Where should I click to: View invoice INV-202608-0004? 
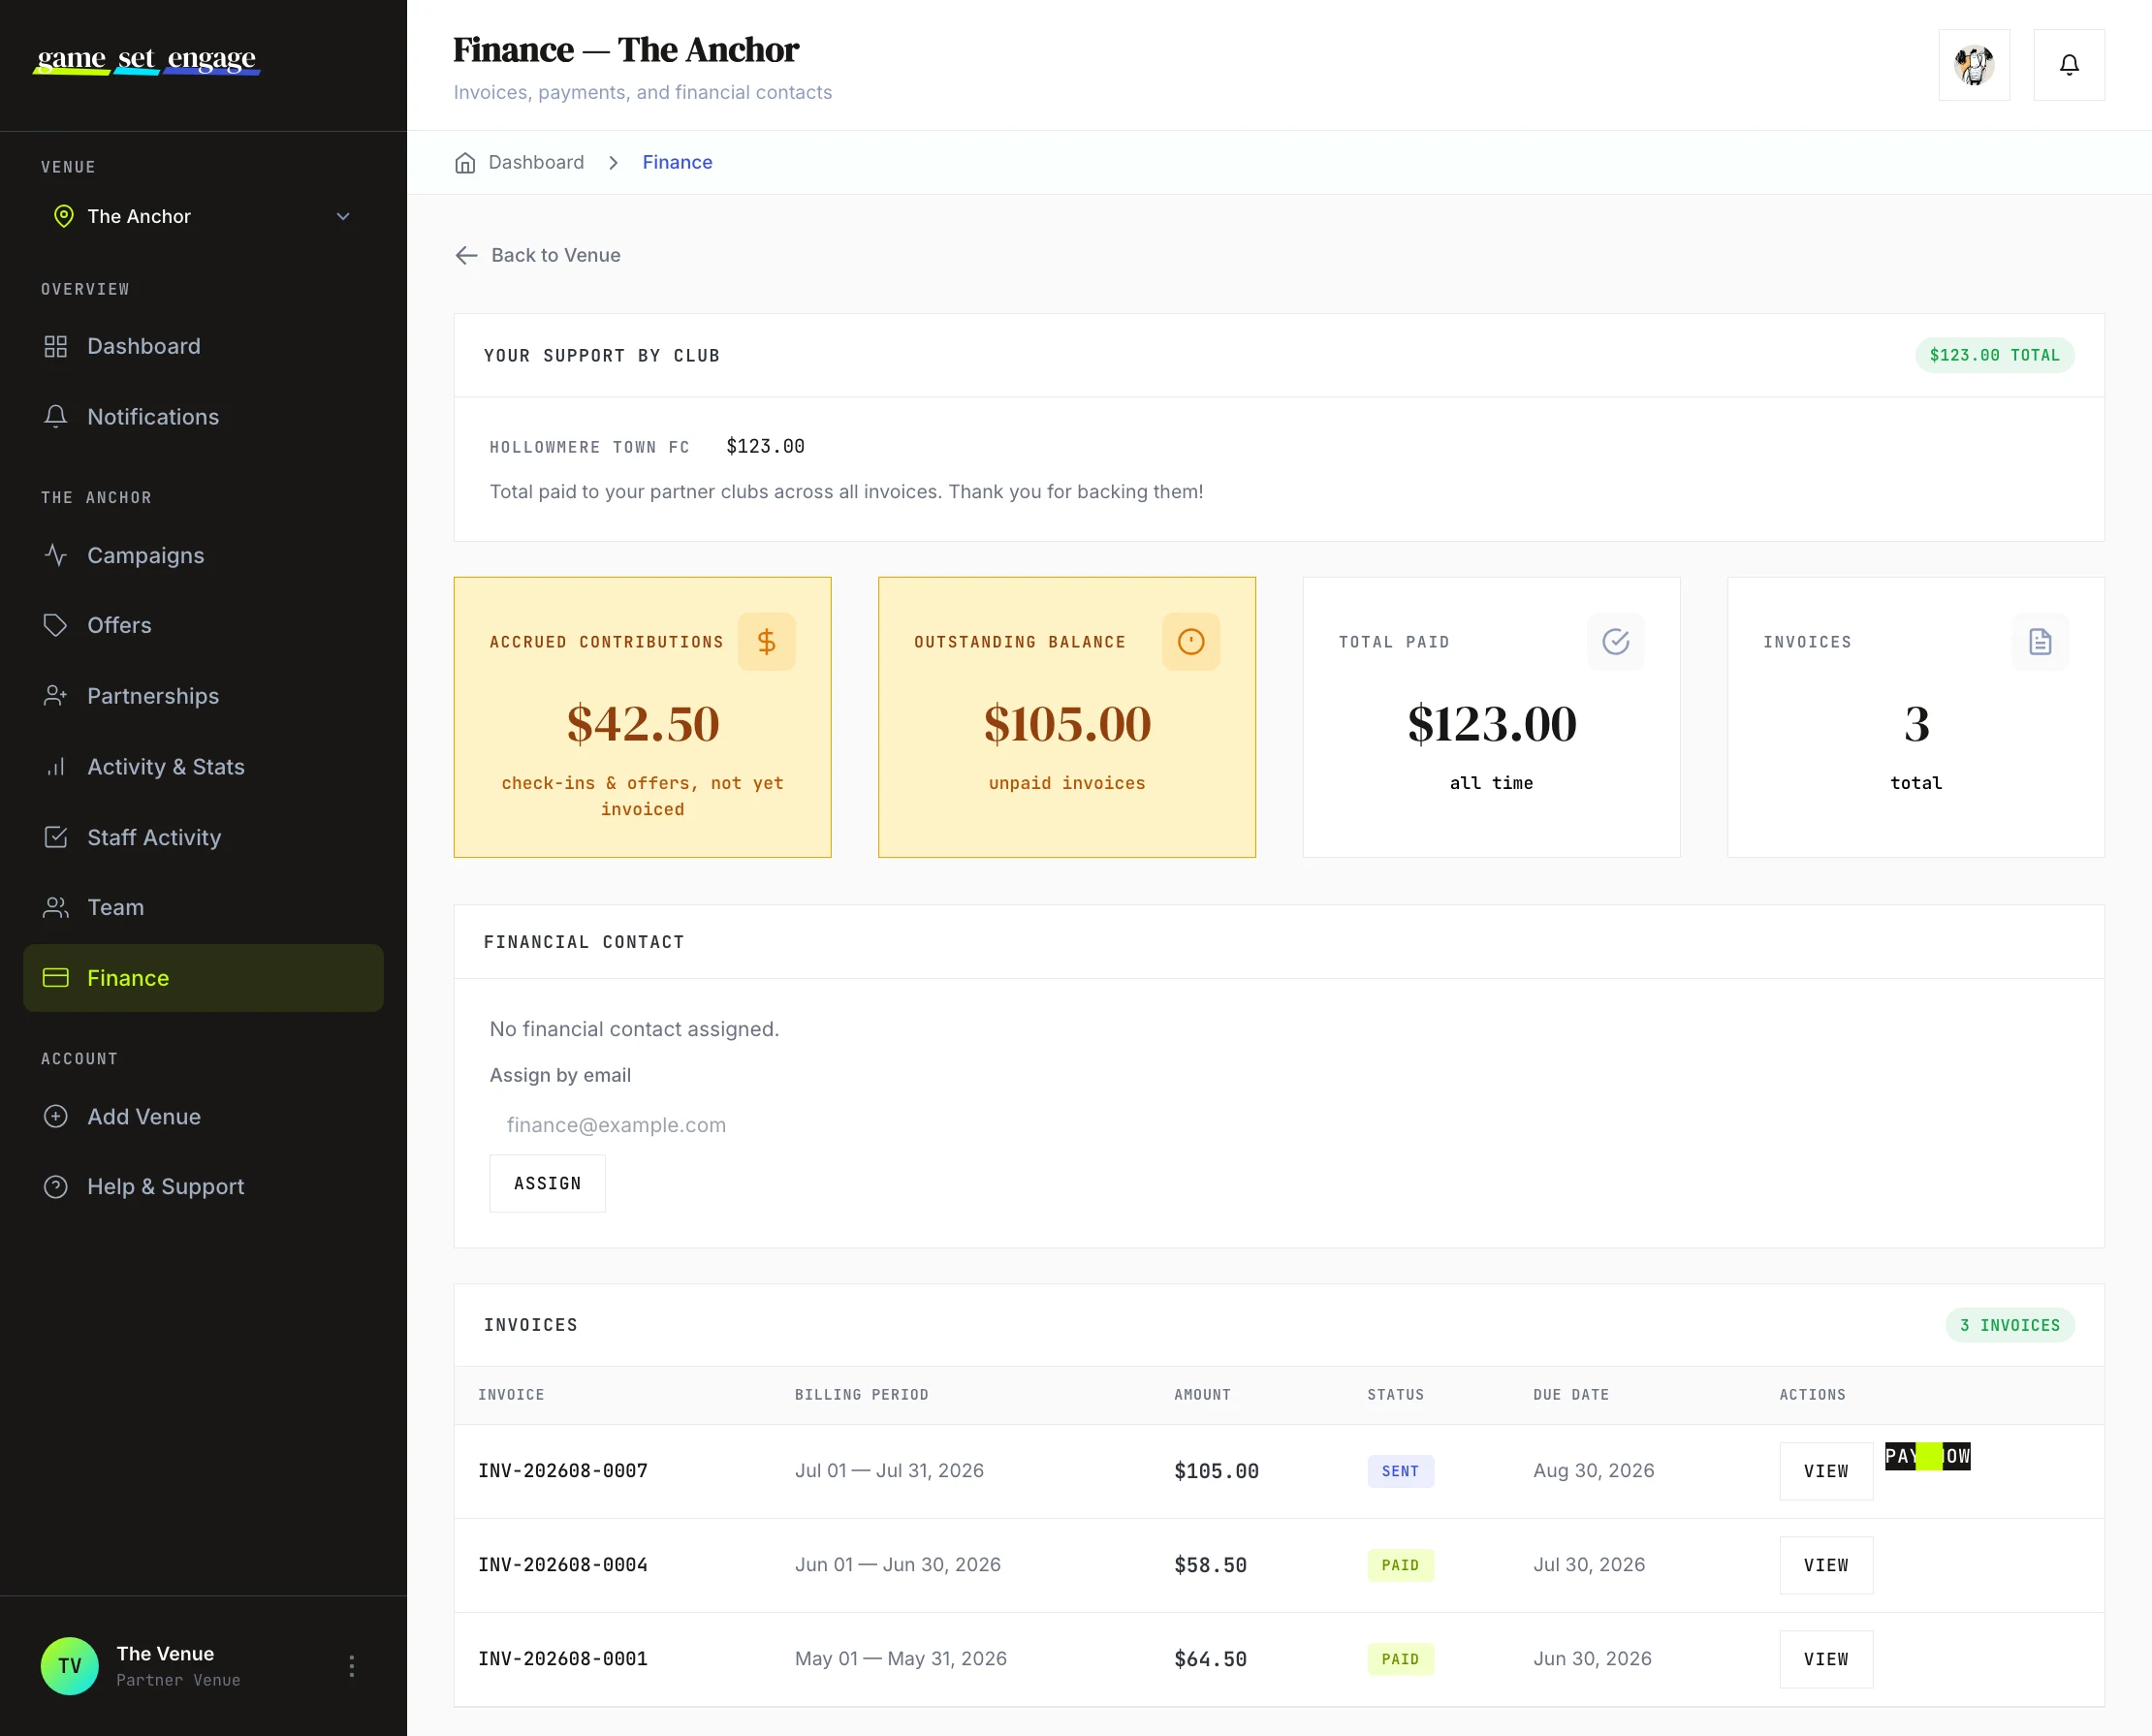(1826, 1565)
